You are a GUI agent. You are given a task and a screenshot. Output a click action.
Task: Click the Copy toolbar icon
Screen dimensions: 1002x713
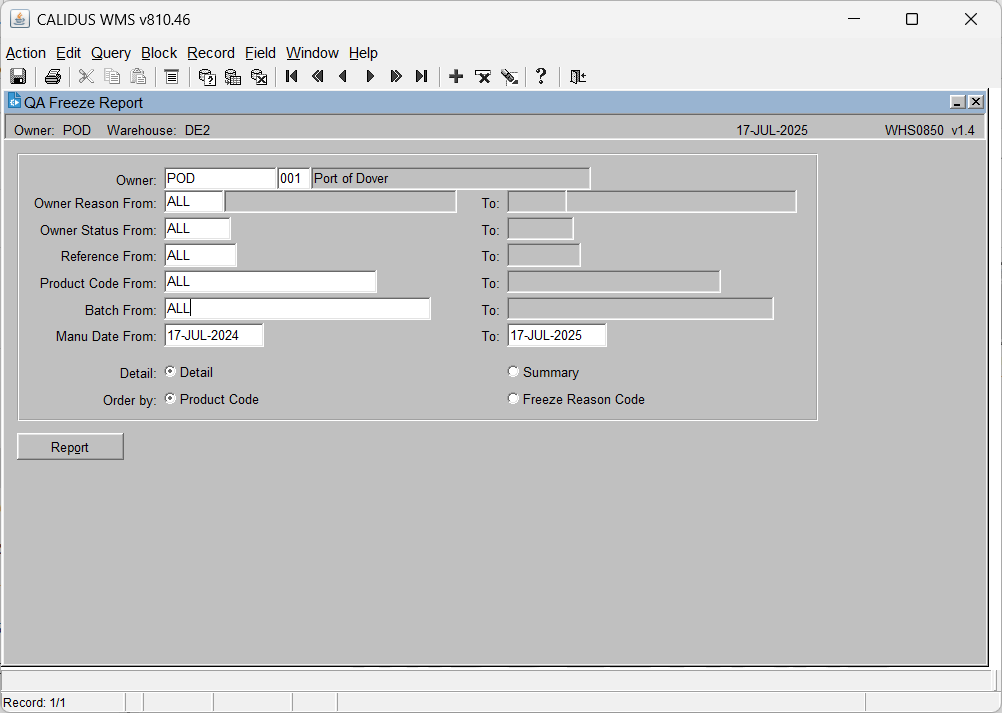click(112, 77)
